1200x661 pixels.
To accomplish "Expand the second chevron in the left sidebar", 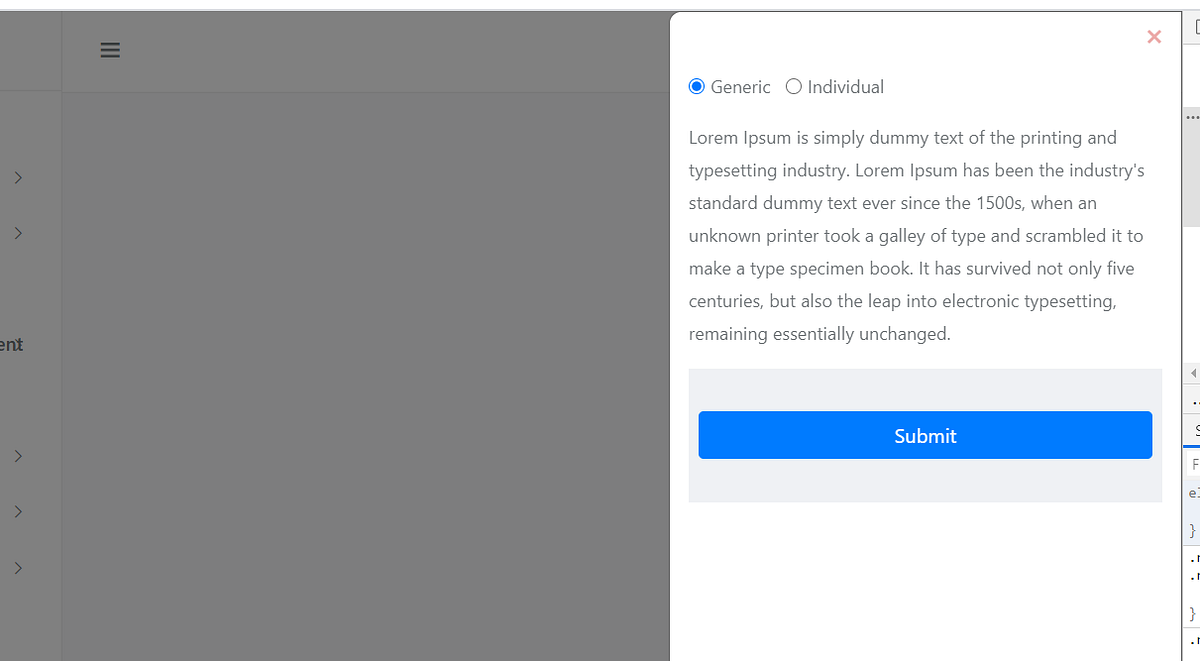I will click(16, 233).
